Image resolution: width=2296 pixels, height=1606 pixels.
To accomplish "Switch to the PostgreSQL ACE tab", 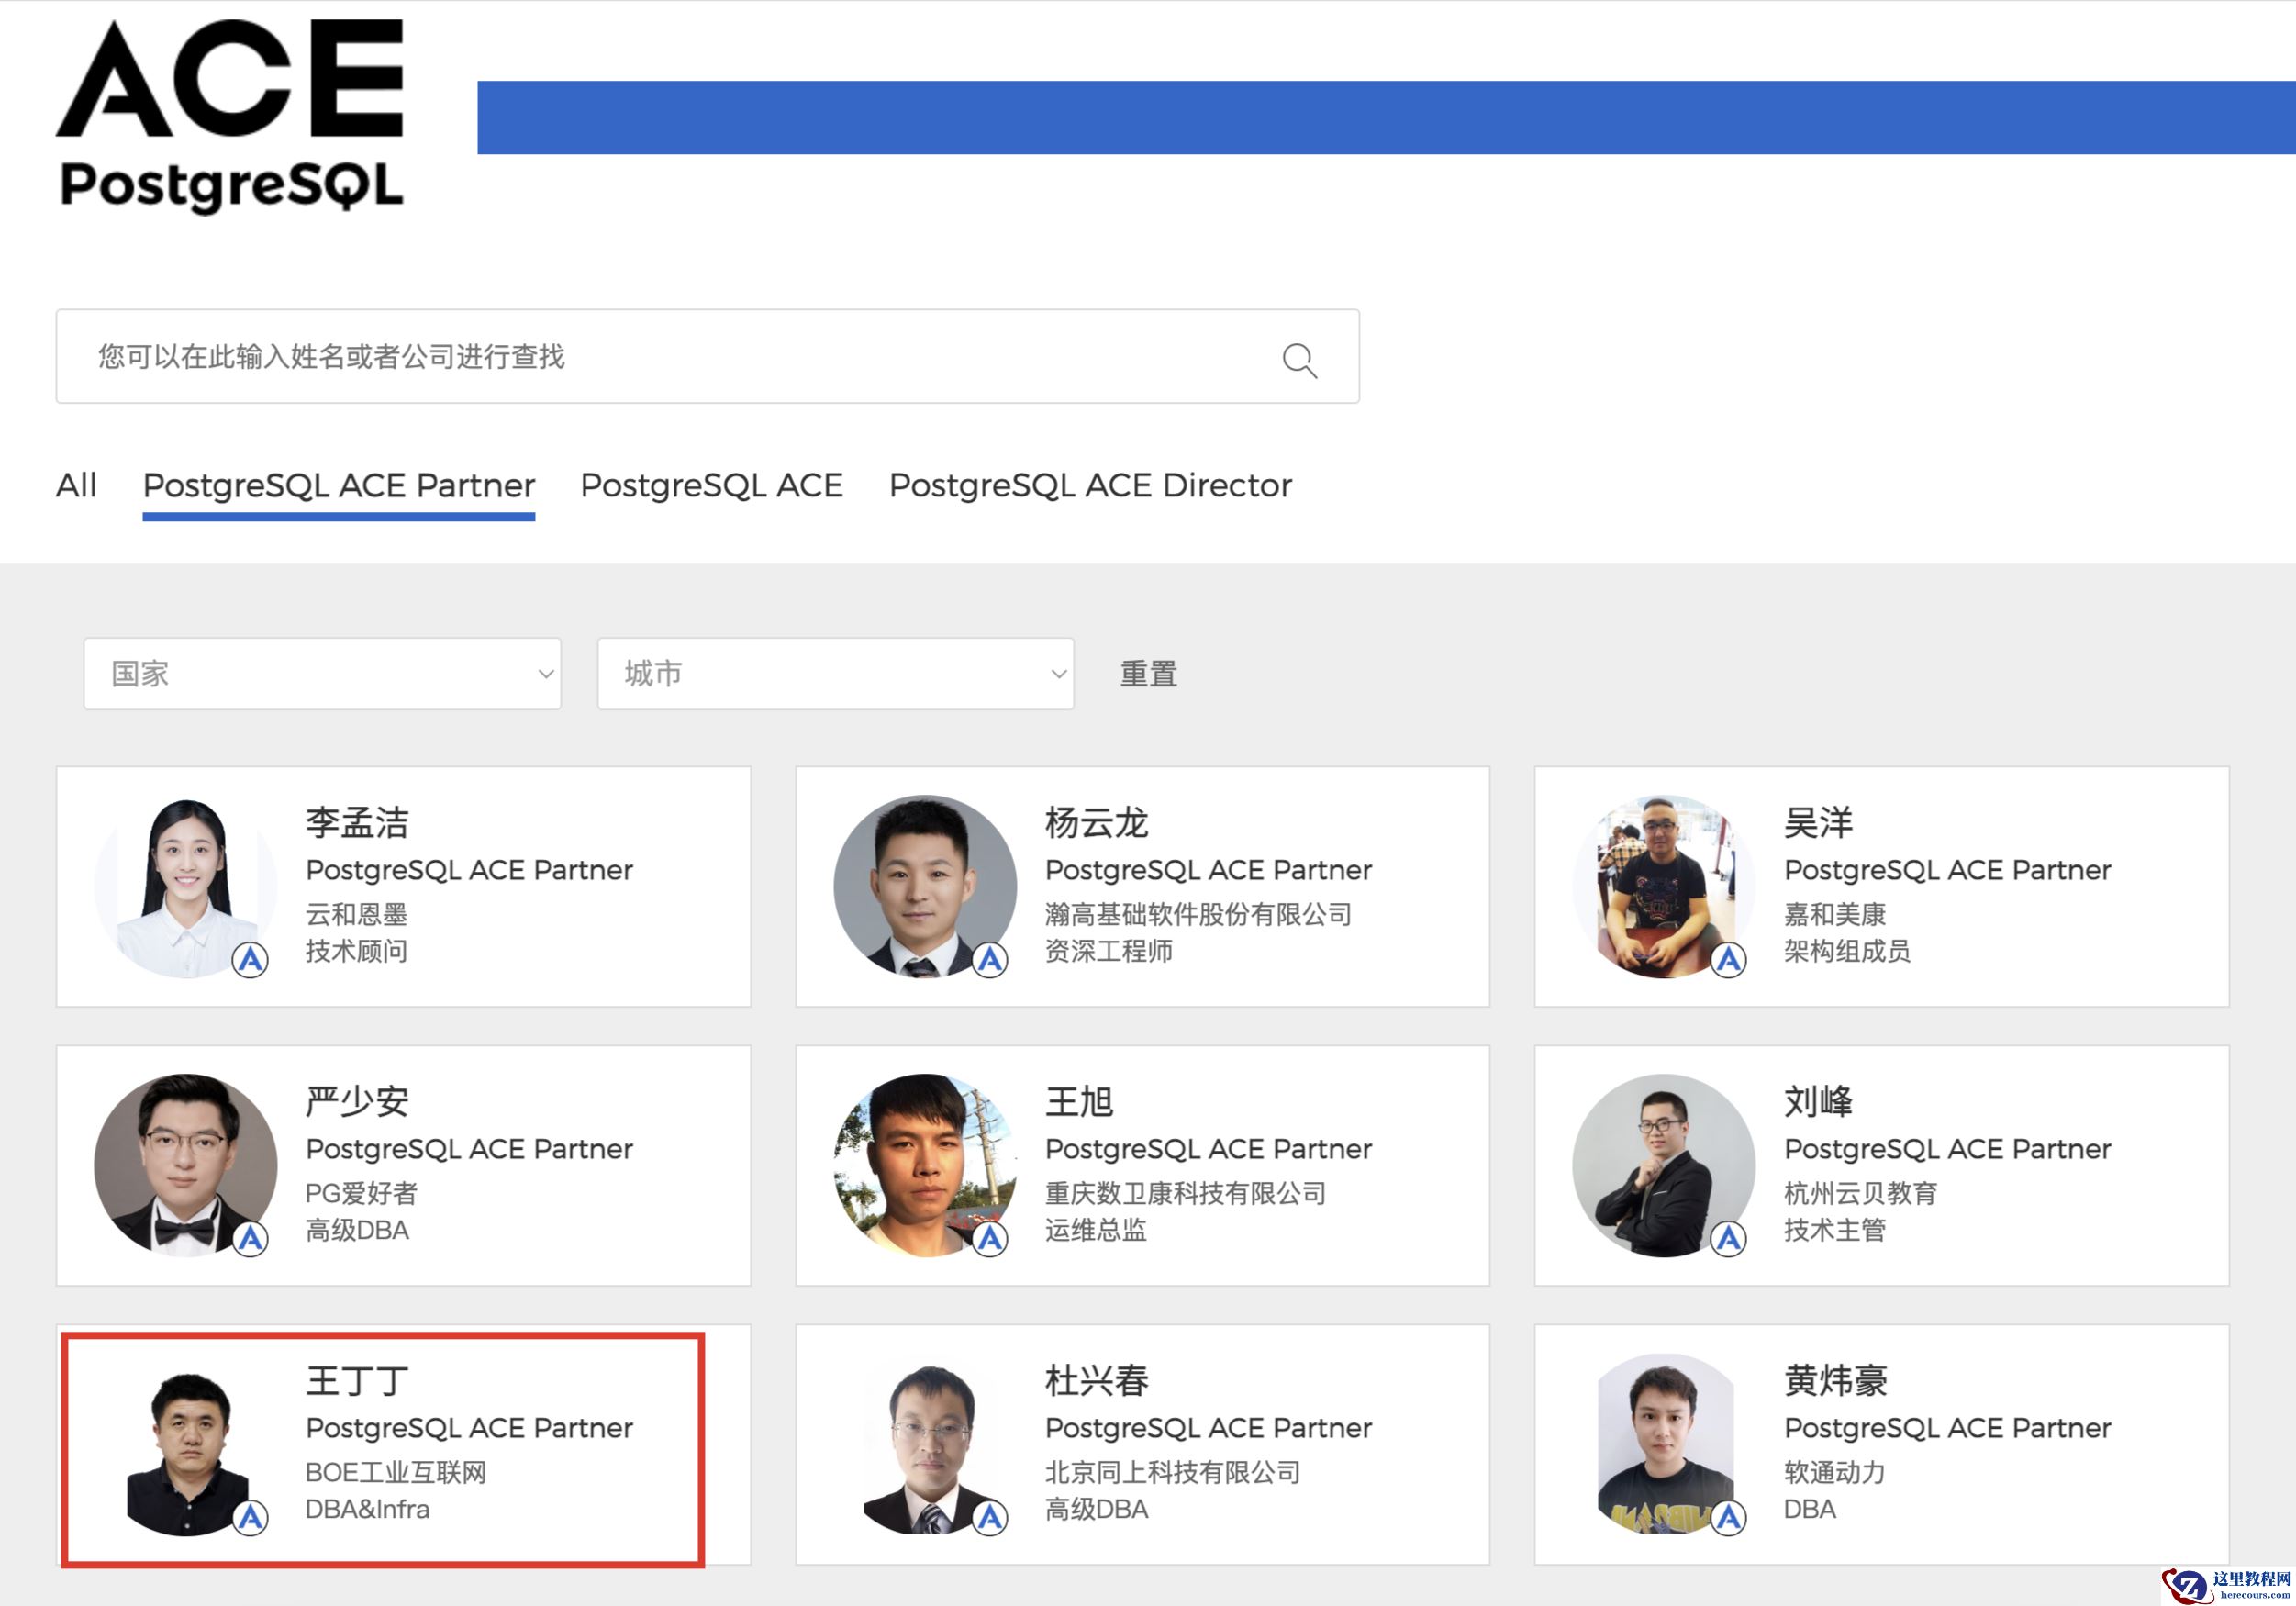I will coord(711,486).
